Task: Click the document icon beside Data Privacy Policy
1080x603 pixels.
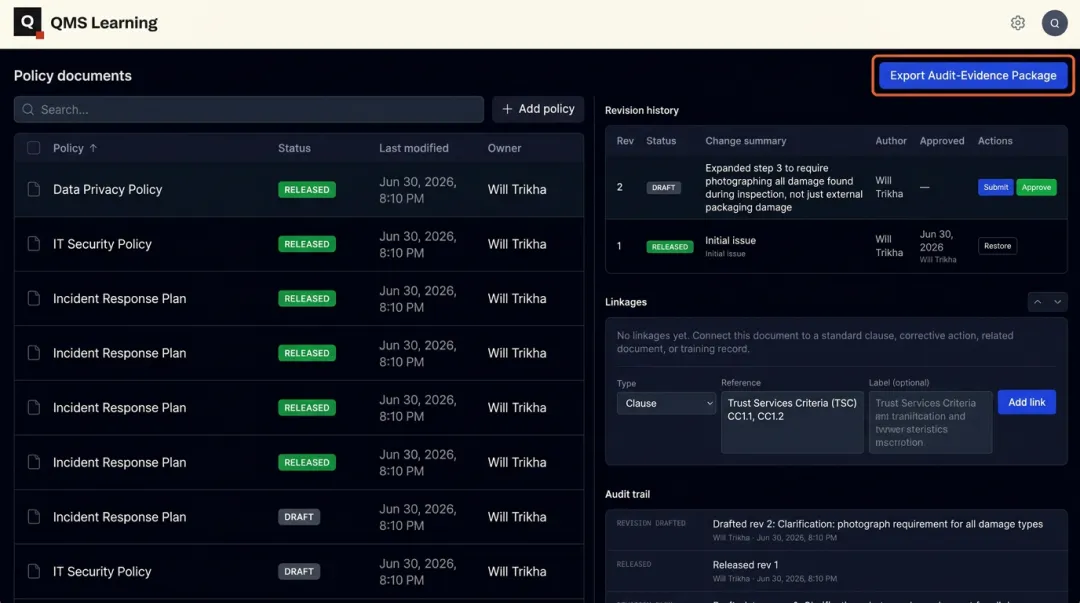Action: coord(33,189)
